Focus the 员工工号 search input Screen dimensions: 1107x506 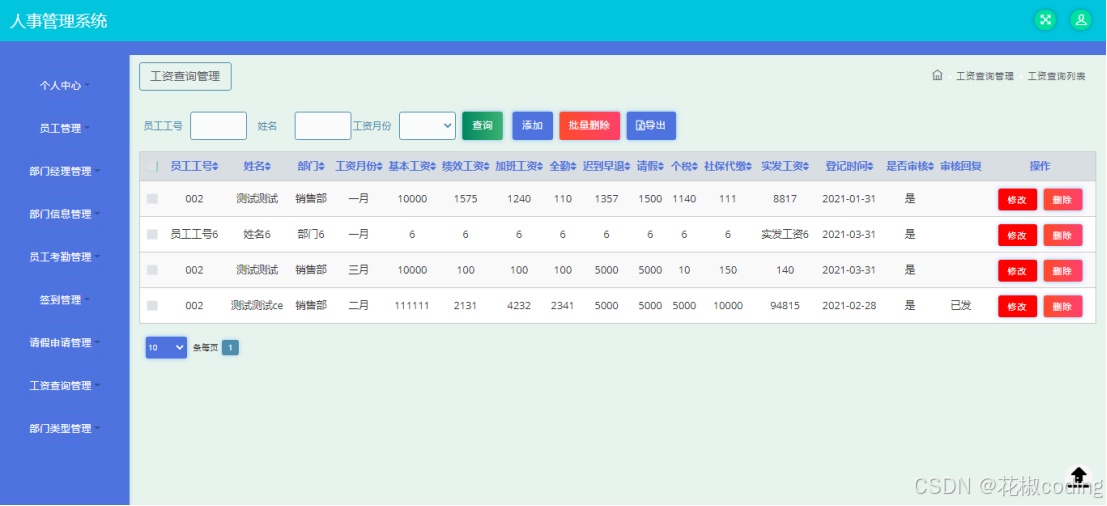coord(218,126)
